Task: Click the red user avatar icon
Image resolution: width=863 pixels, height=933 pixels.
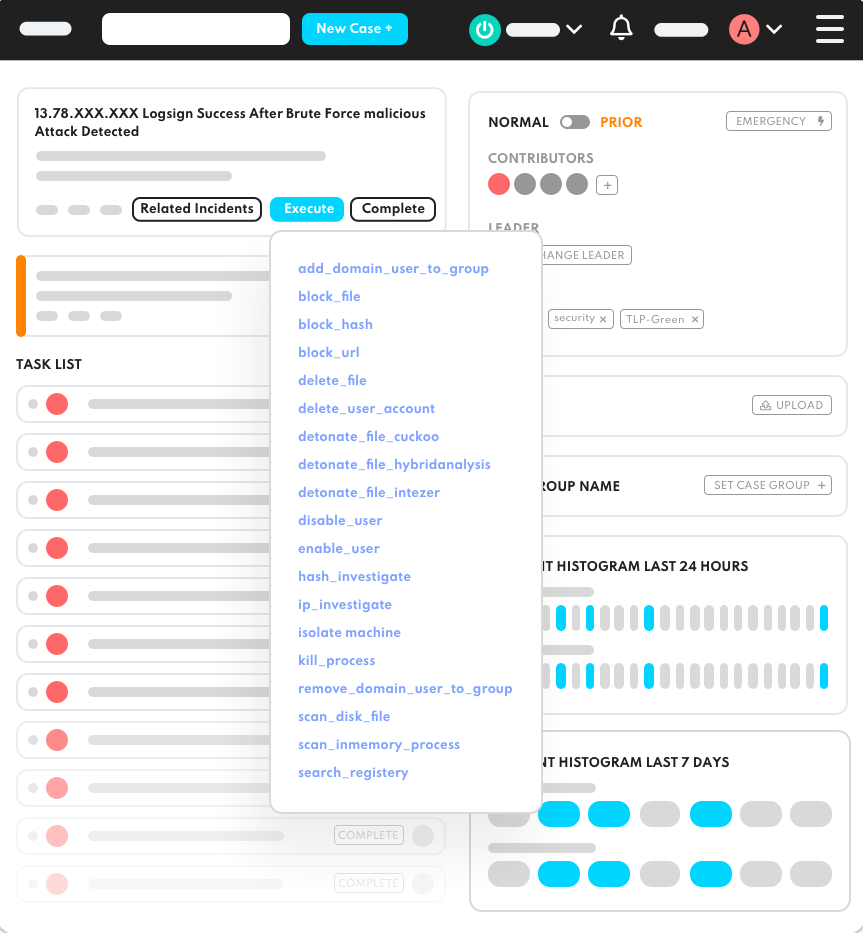Action: pos(743,29)
